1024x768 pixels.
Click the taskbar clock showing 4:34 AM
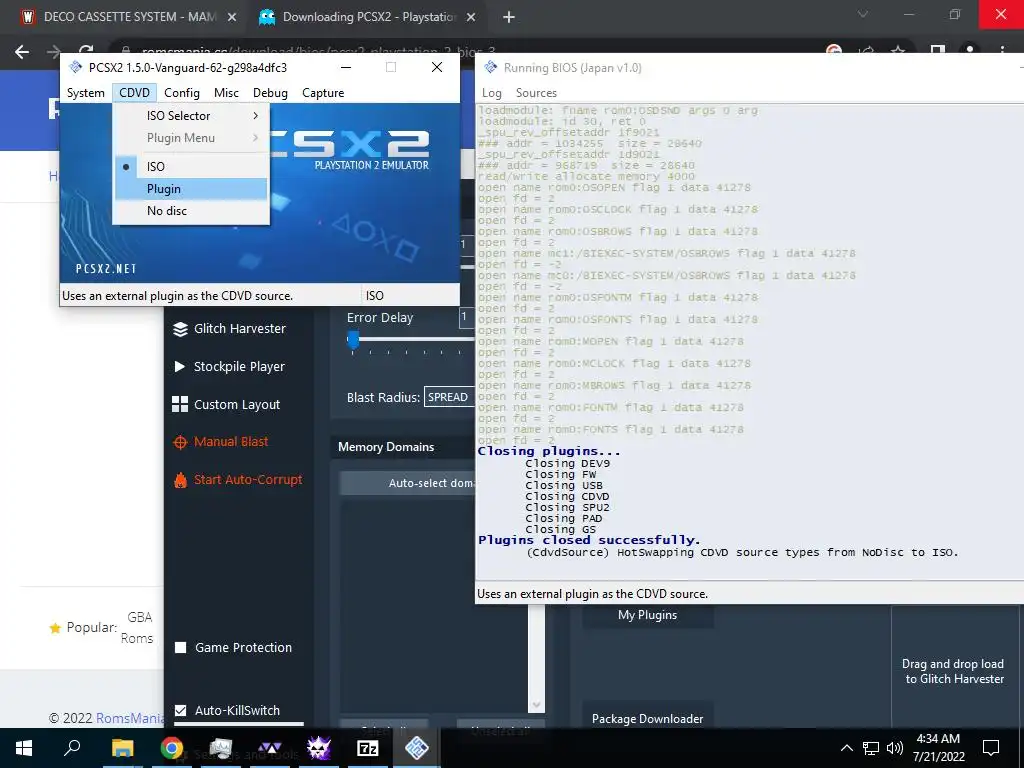click(x=938, y=748)
